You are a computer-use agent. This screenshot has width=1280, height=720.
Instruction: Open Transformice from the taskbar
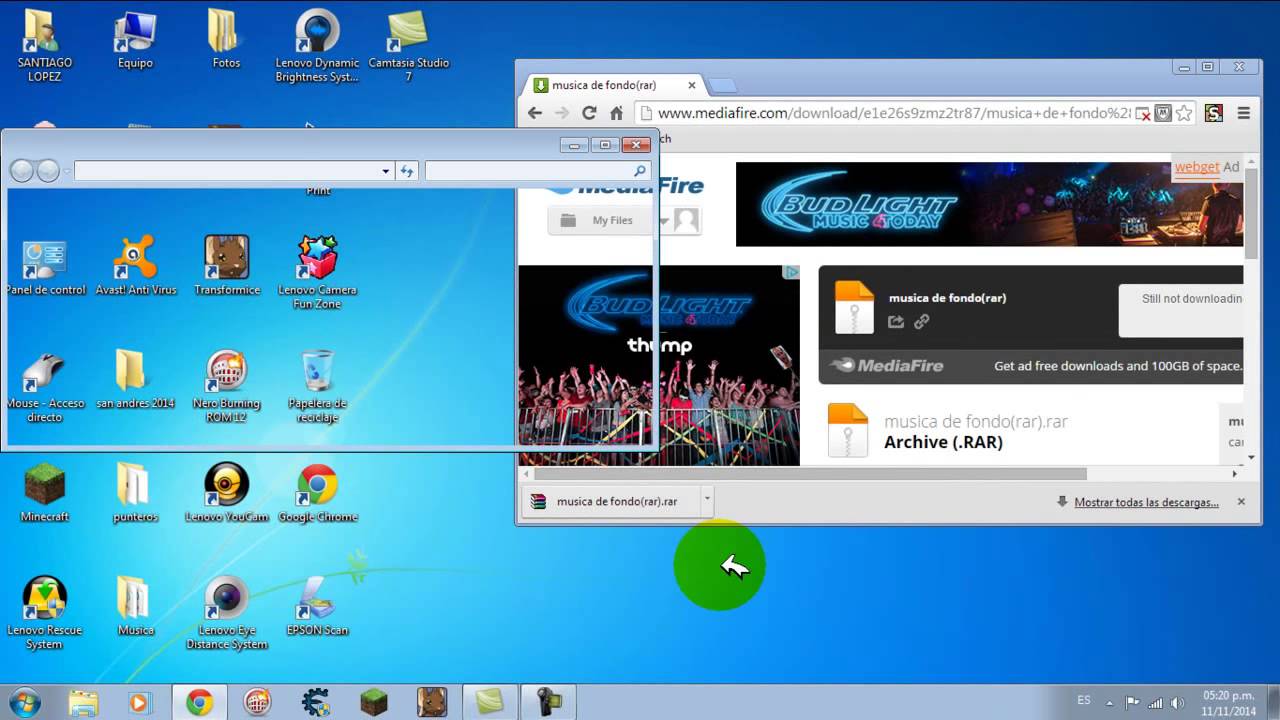[432, 702]
